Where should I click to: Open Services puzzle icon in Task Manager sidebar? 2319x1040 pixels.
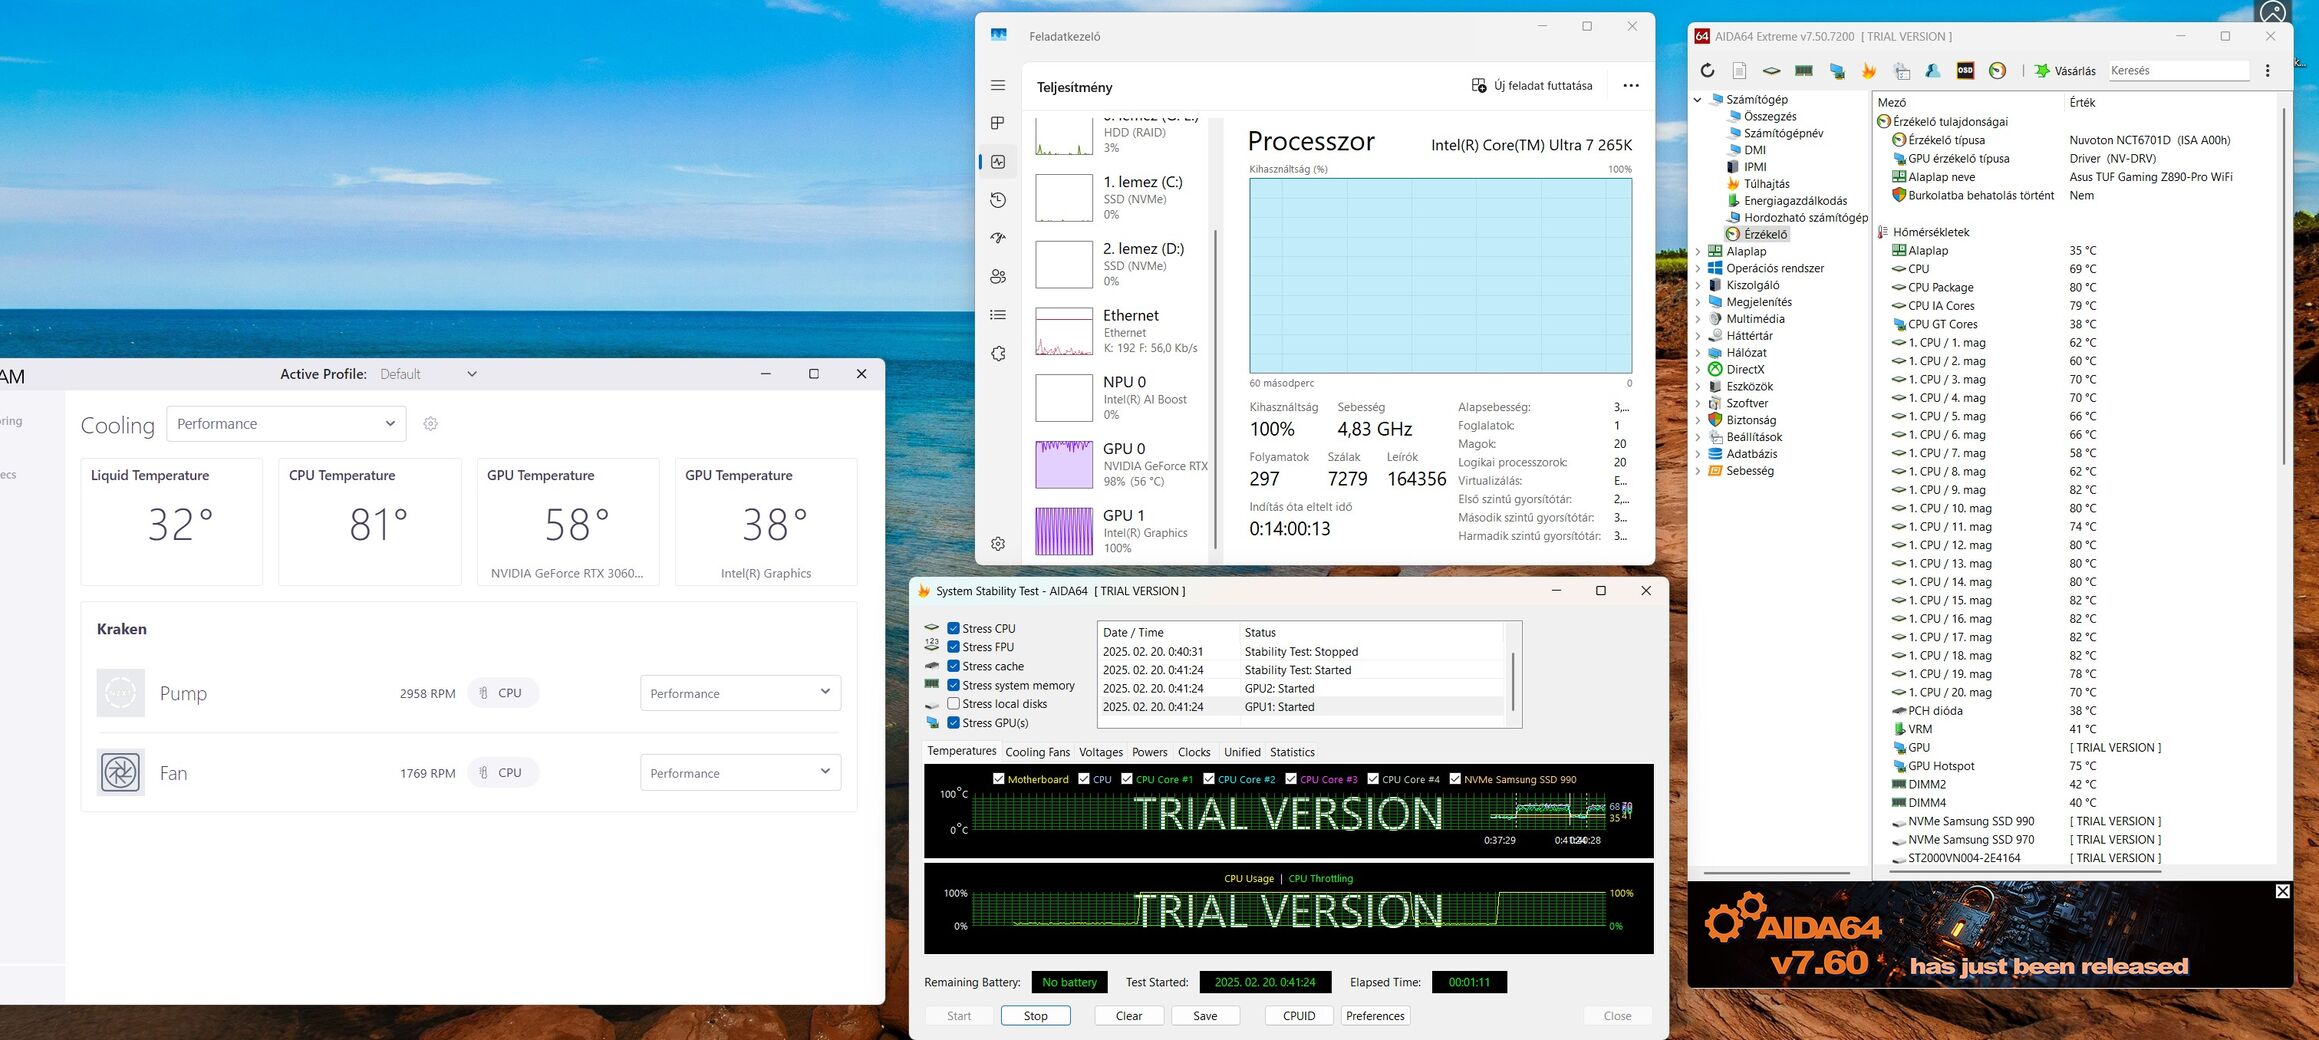coord(998,354)
